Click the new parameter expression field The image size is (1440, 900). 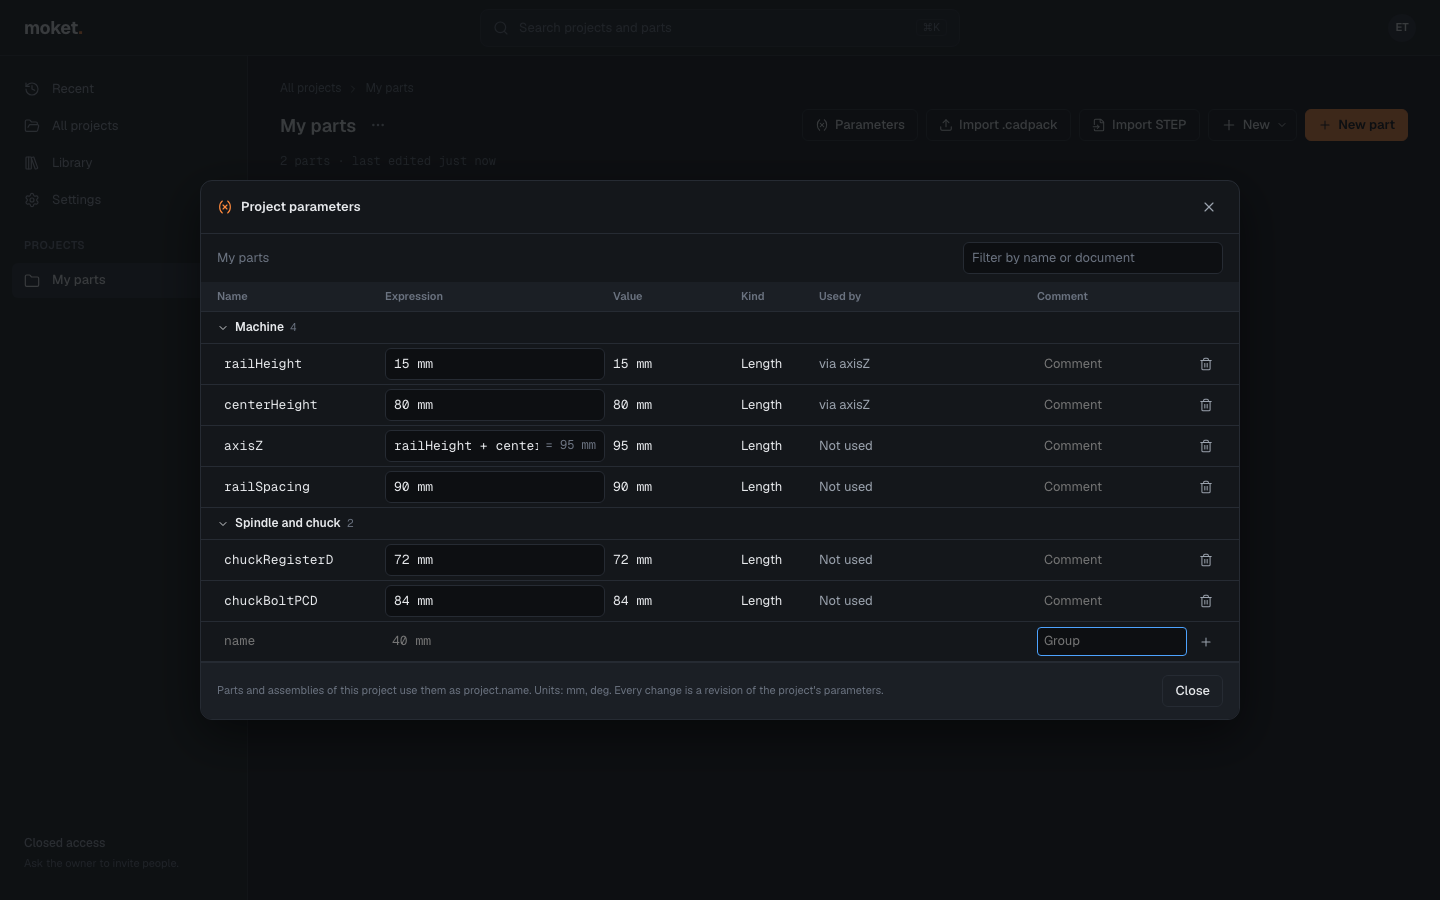(x=494, y=641)
